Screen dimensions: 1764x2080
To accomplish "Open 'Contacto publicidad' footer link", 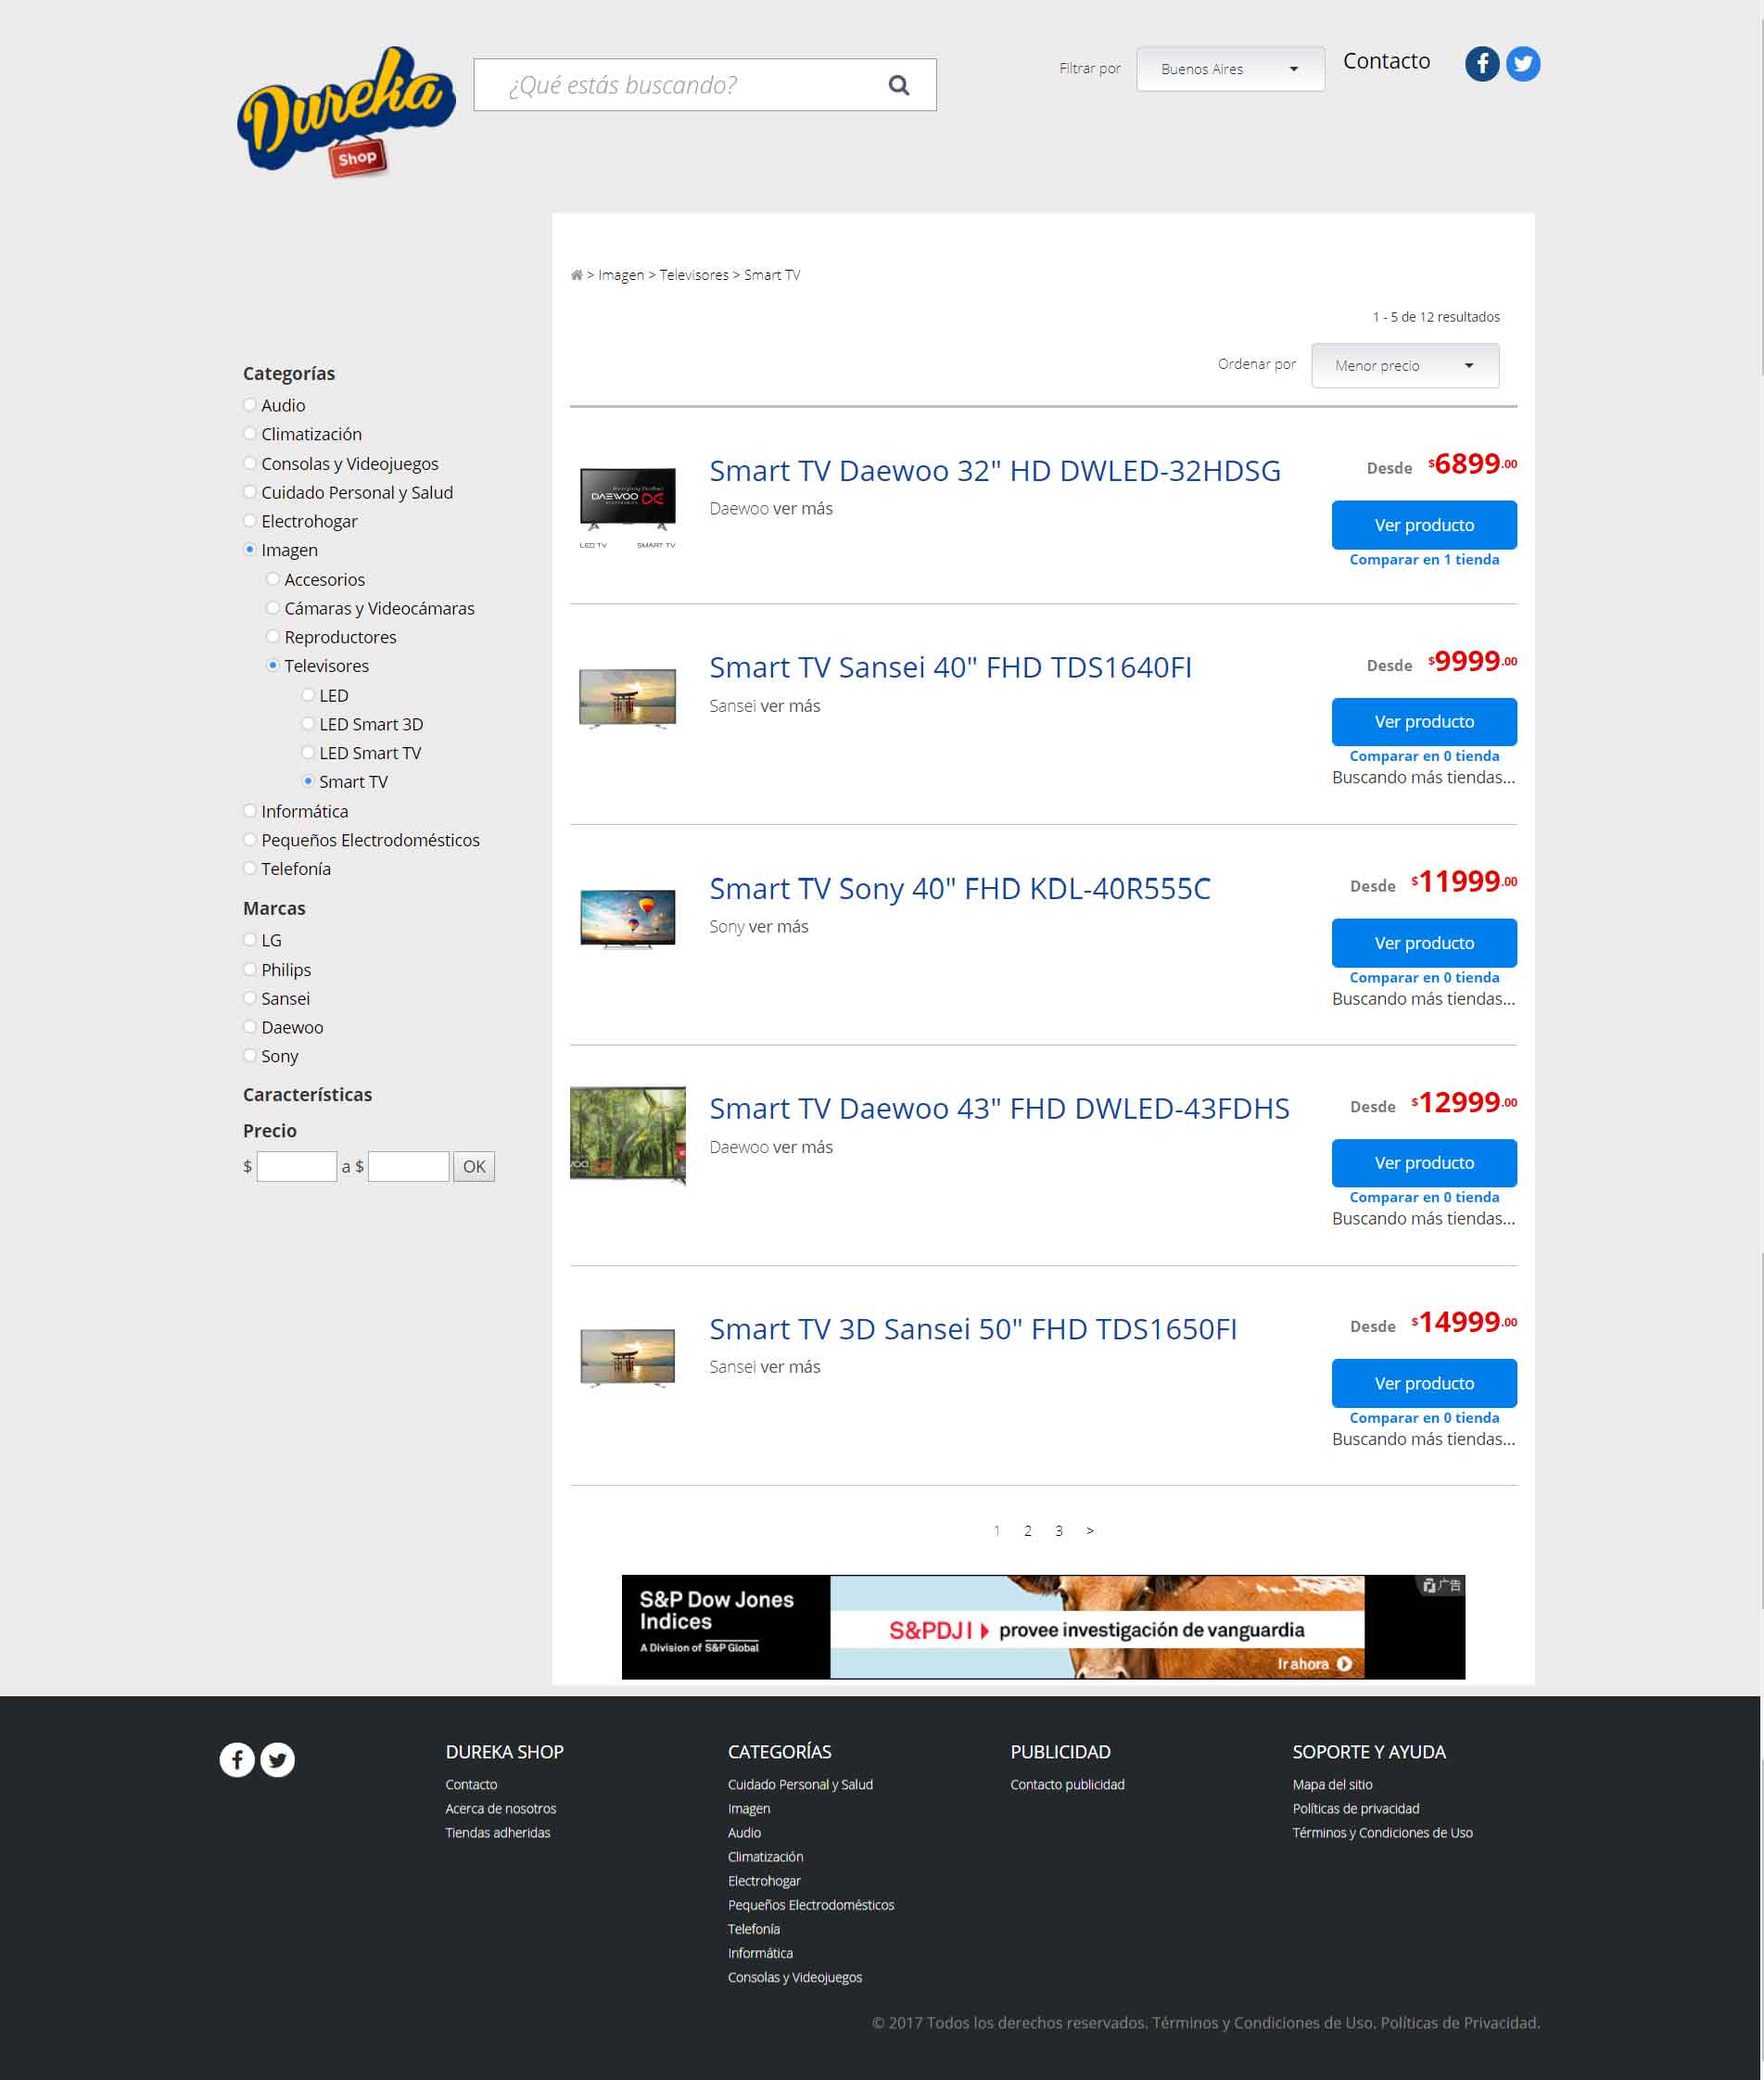I will (1066, 1785).
